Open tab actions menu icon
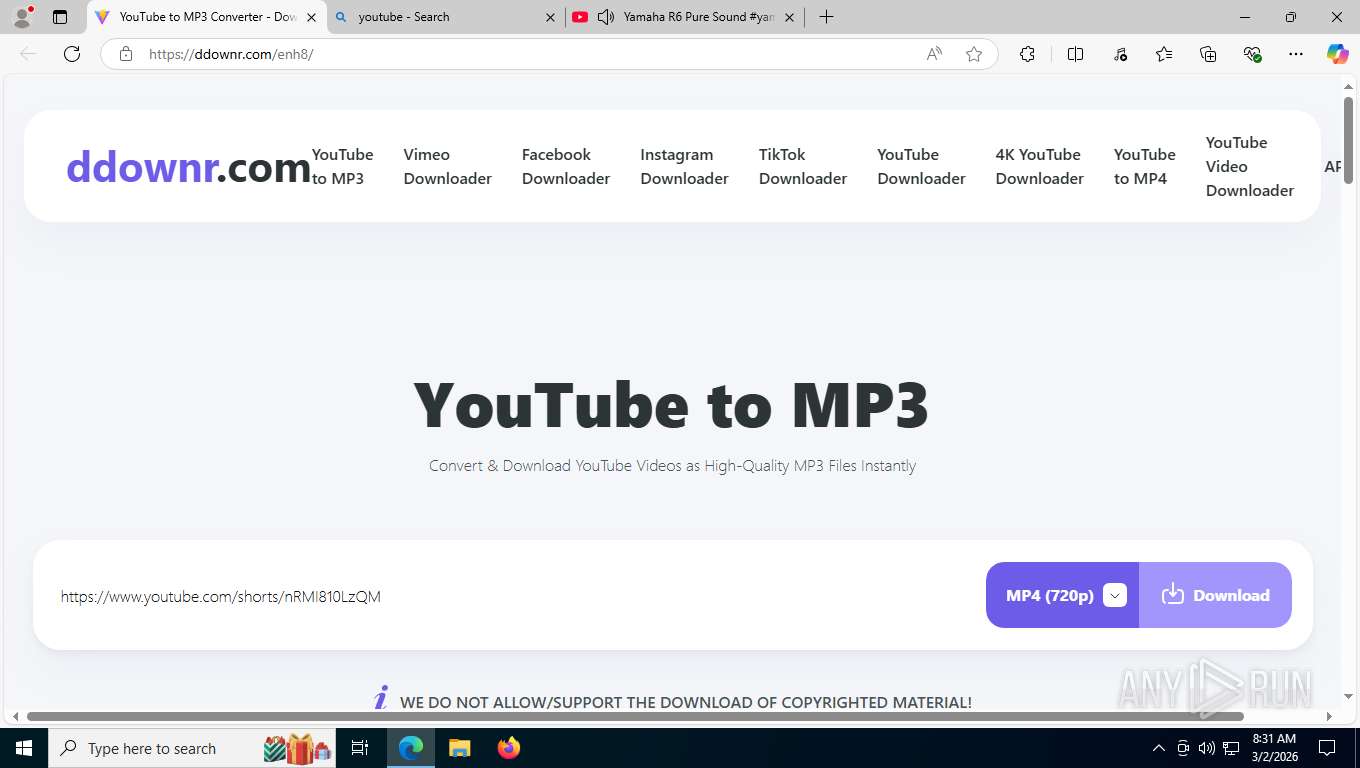The image size is (1360, 768). 60,17
